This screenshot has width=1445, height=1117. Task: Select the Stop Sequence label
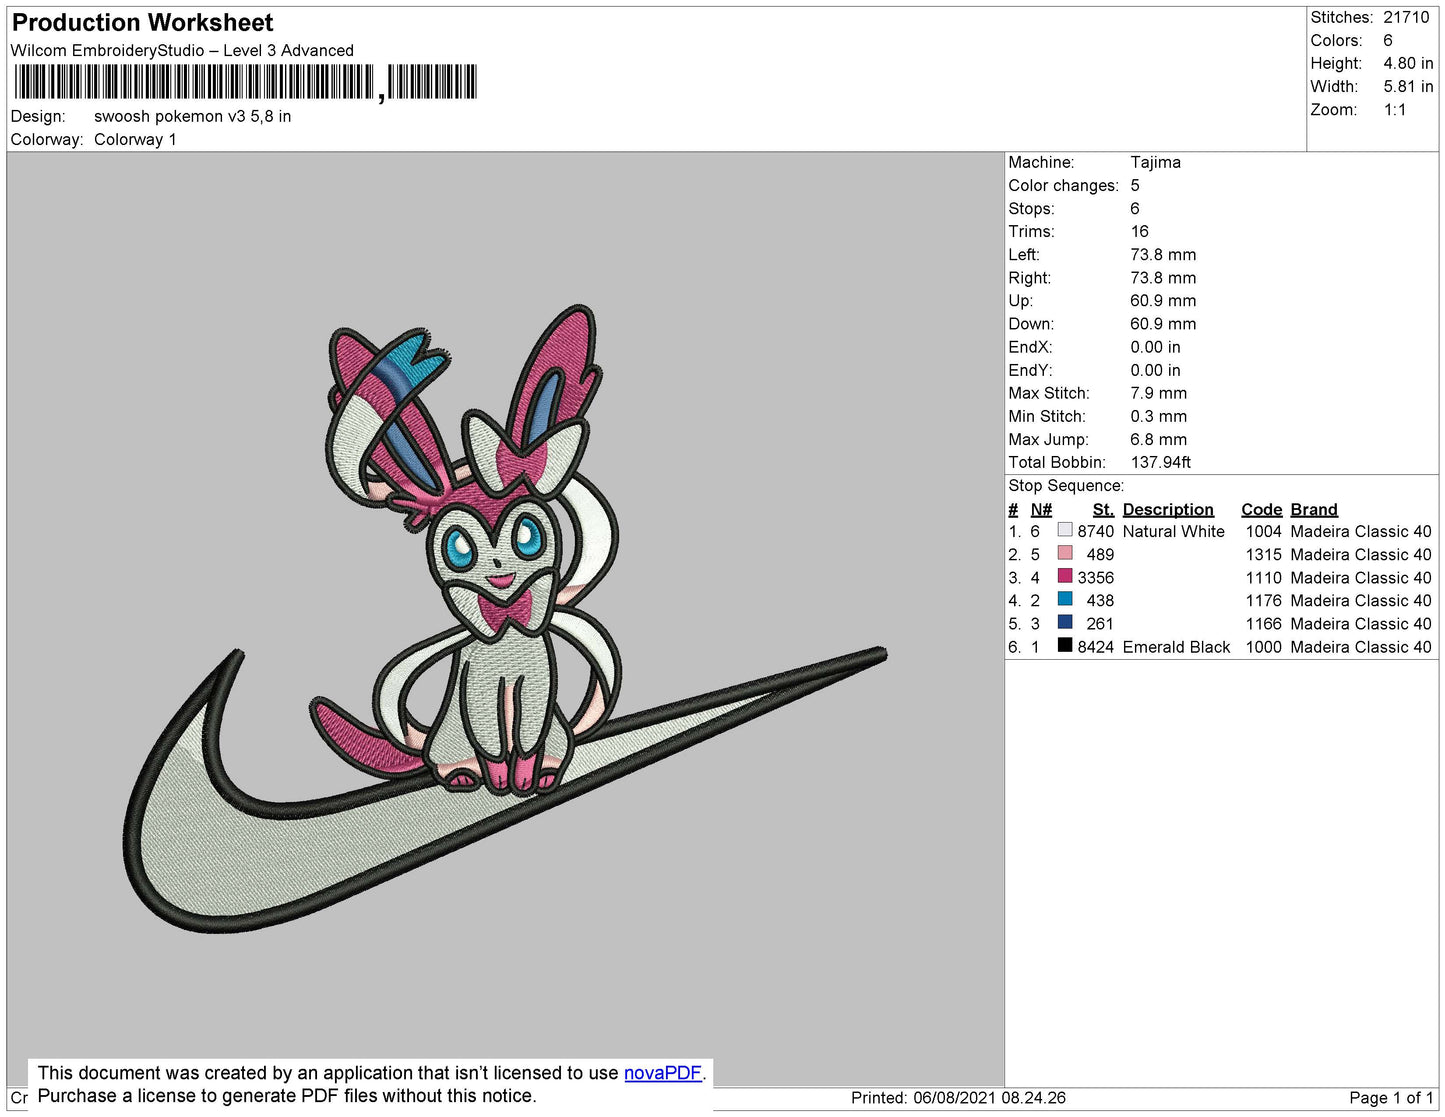point(1066,486)
